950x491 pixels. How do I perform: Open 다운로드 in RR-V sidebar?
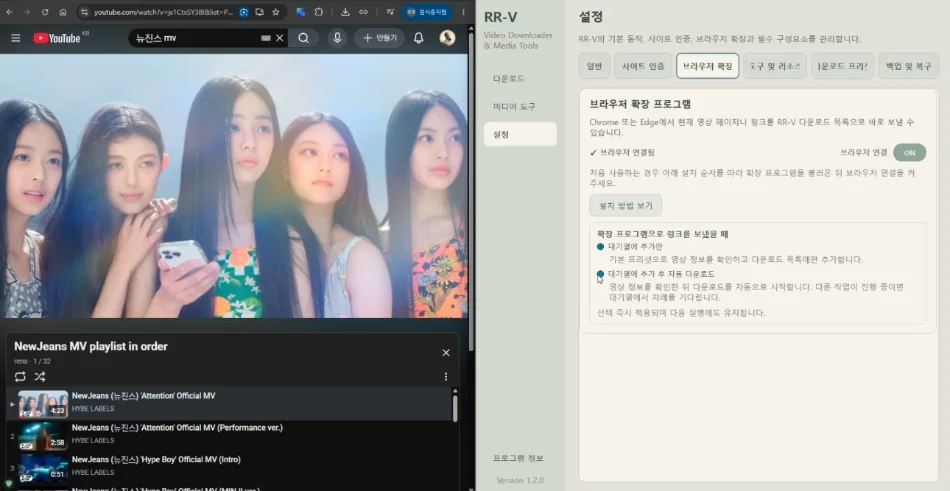[x=520, y=79]
